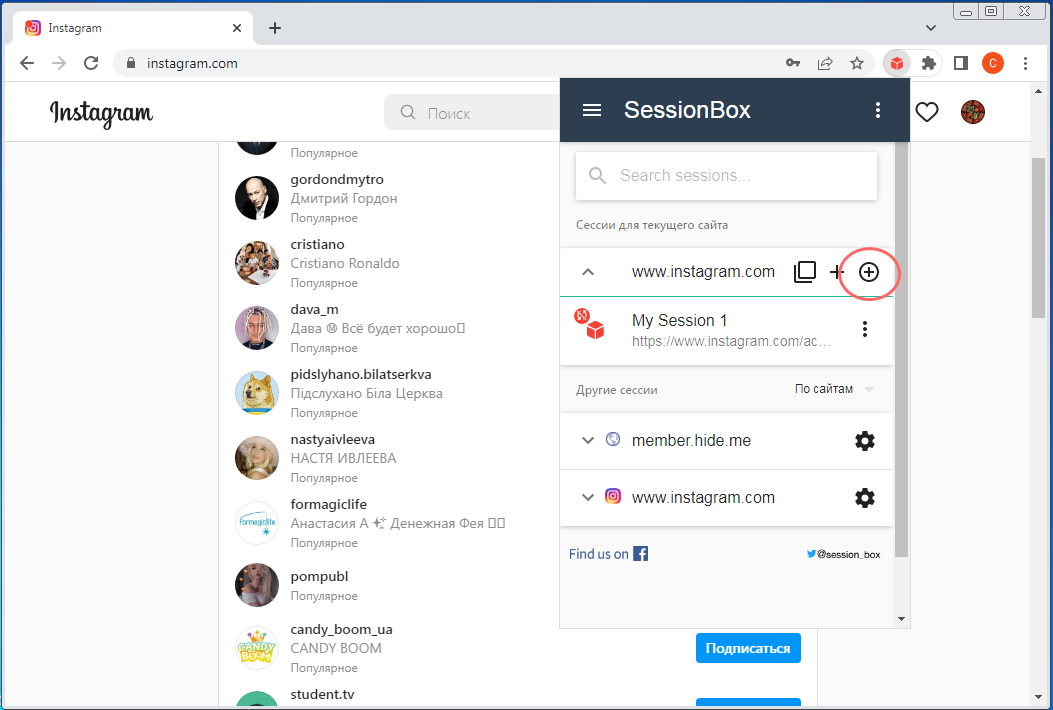
Task: Expand the lower www.instagram.com session group
Action: click(x=588, y=498)
